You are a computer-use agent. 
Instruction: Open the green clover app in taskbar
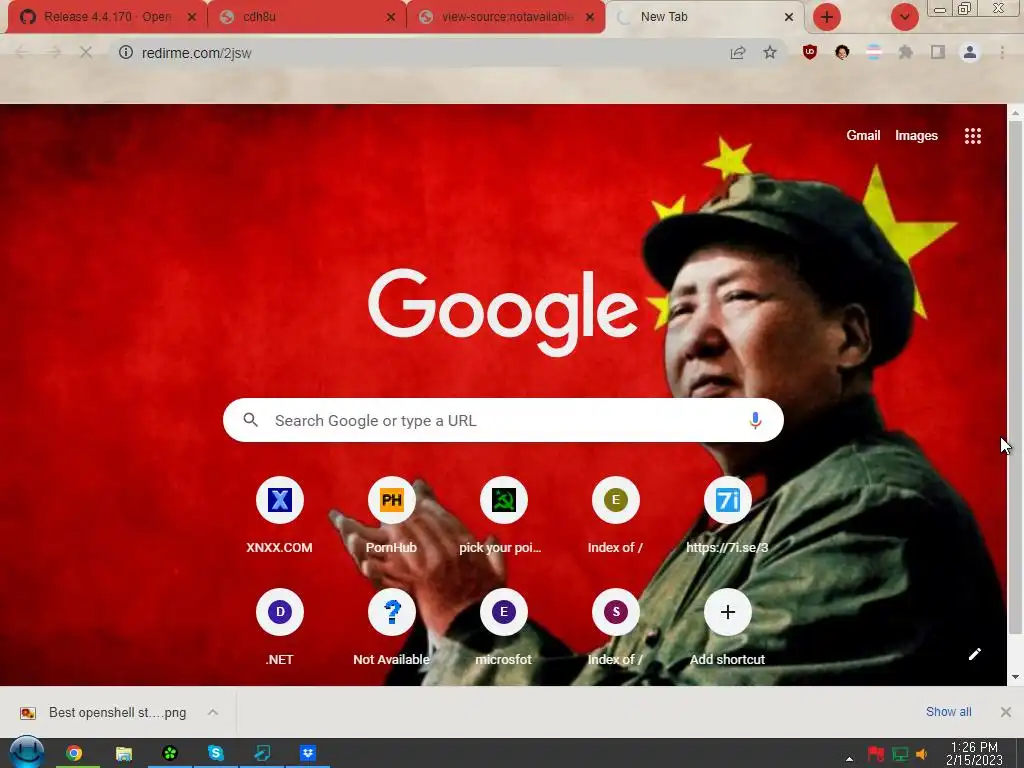(170, 753)
